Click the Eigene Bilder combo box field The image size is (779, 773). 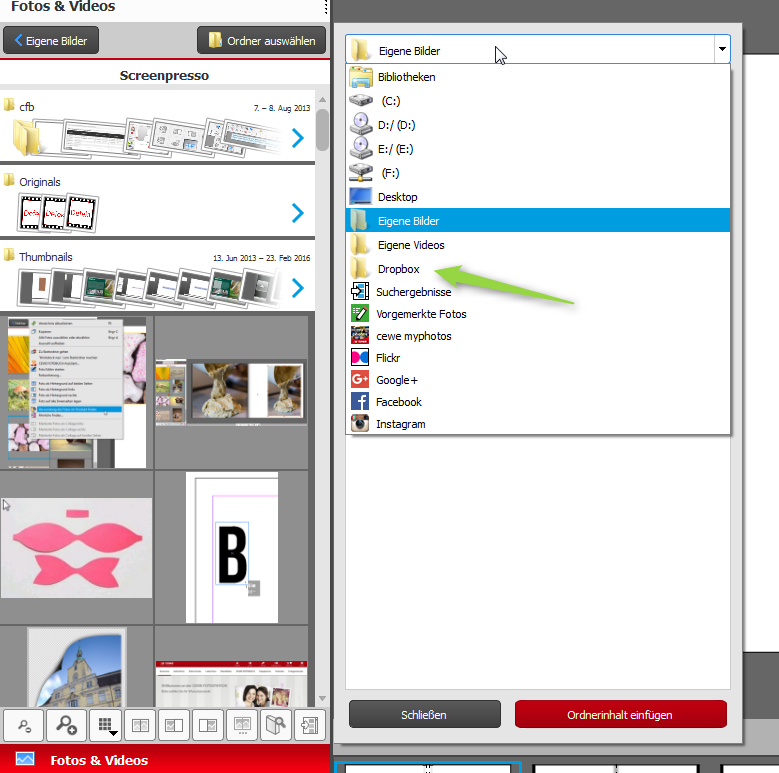tap(530, 49)
